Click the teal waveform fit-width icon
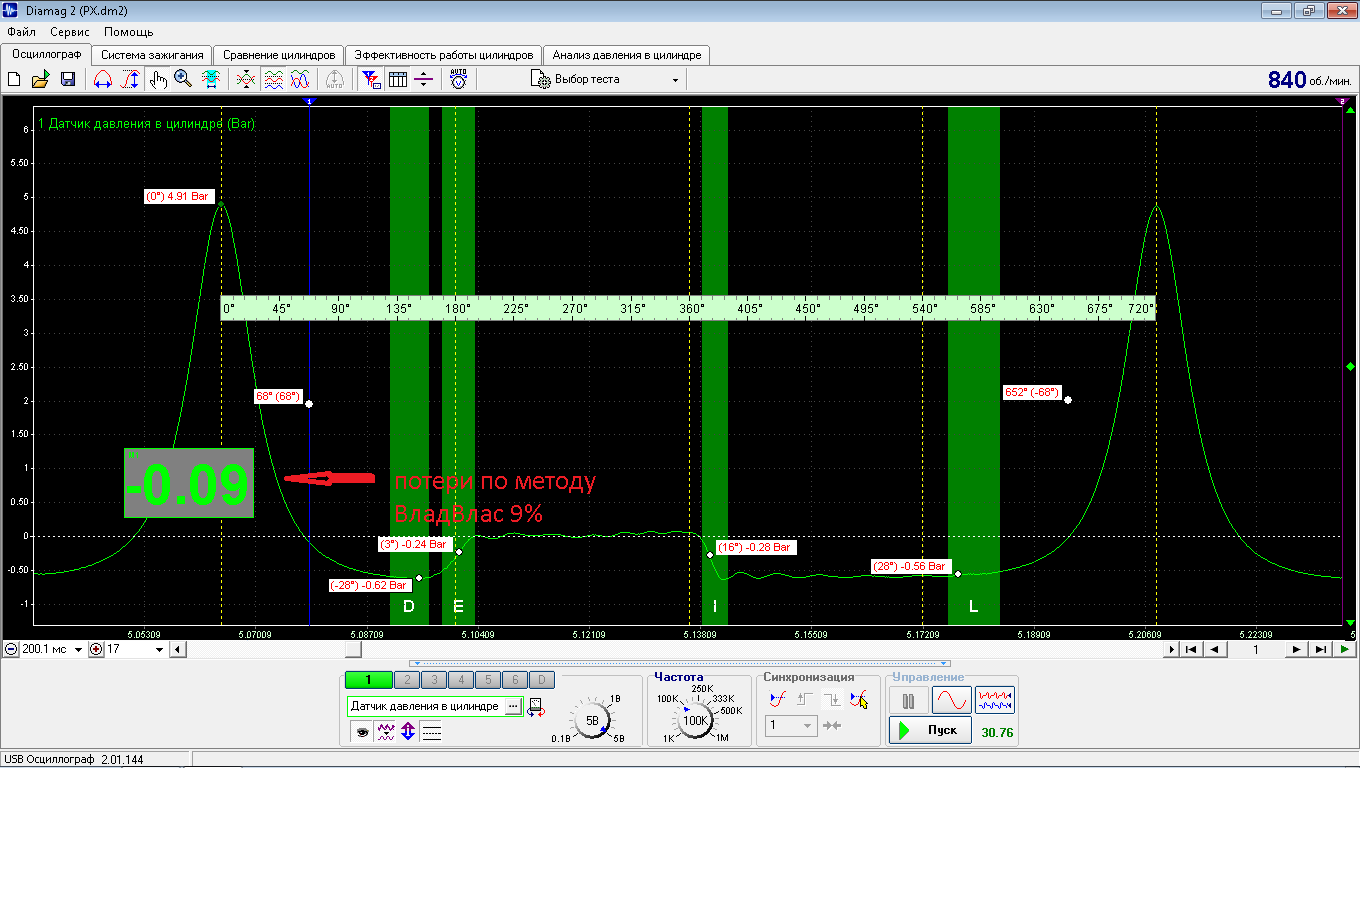 point(211,79)
